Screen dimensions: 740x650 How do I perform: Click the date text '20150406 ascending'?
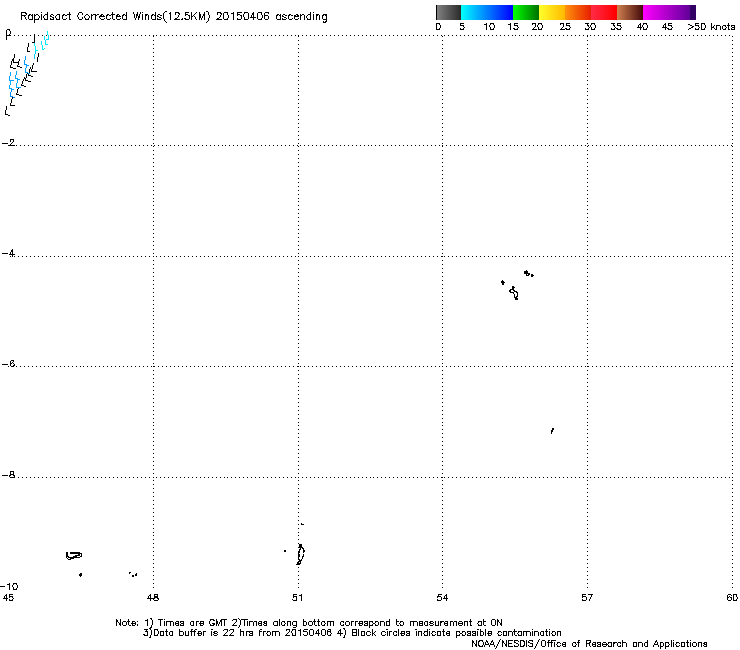click(x=271, y=17)
